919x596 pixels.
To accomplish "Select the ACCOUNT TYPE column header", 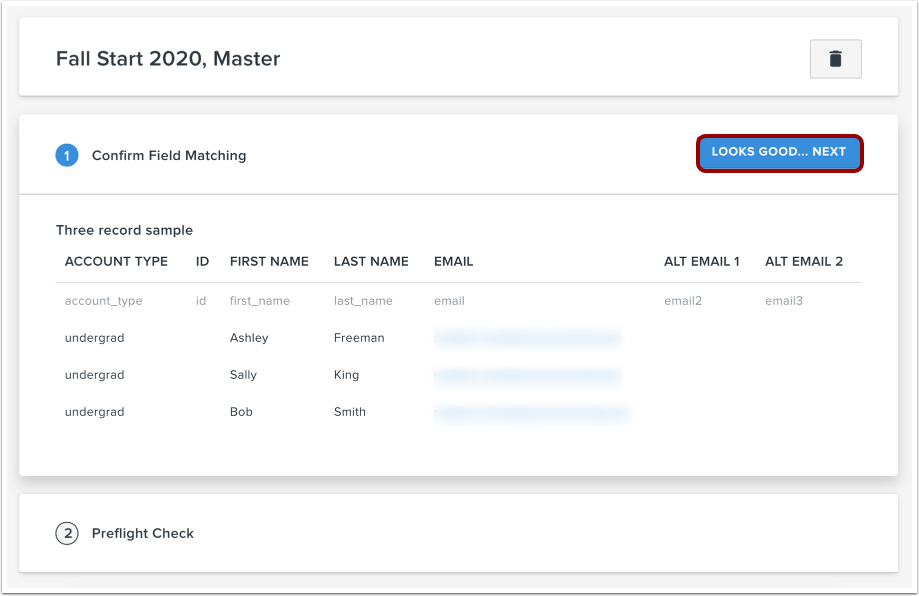I will [x=116, y=261].
